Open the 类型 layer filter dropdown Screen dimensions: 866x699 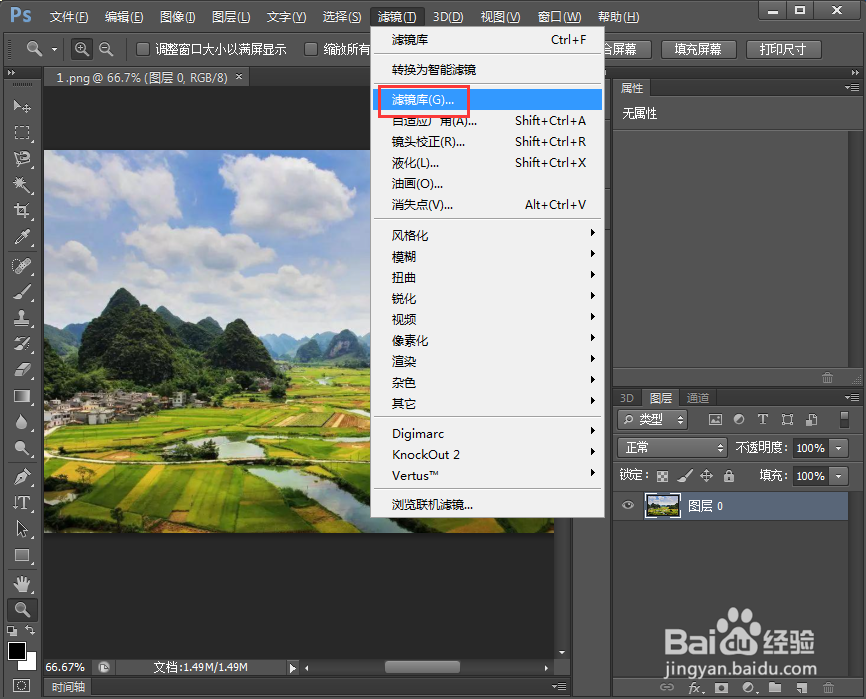652,420
